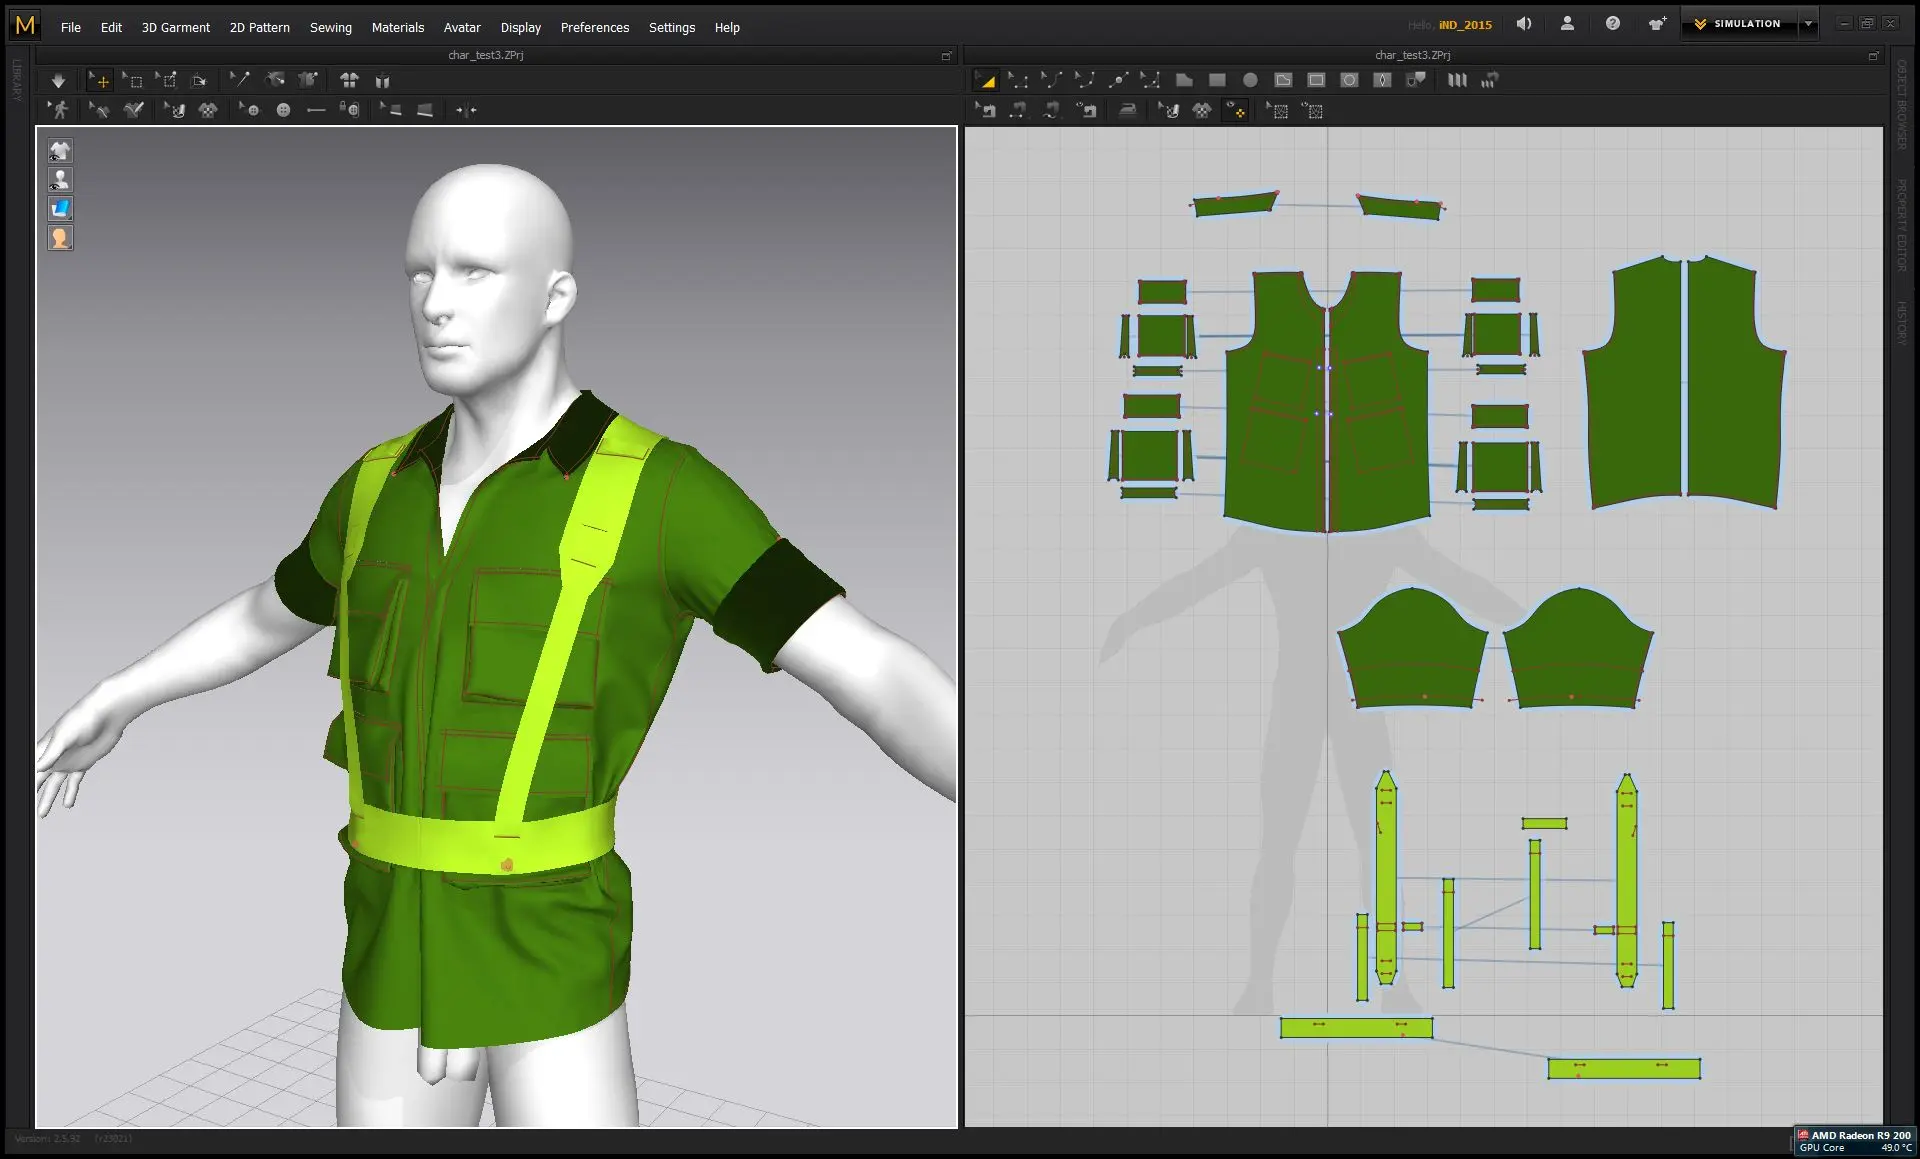Screen dimensions: 1920x1159
Task: Open the SIMULATION mode dropdown arrow
Action: pos(1808,24)
